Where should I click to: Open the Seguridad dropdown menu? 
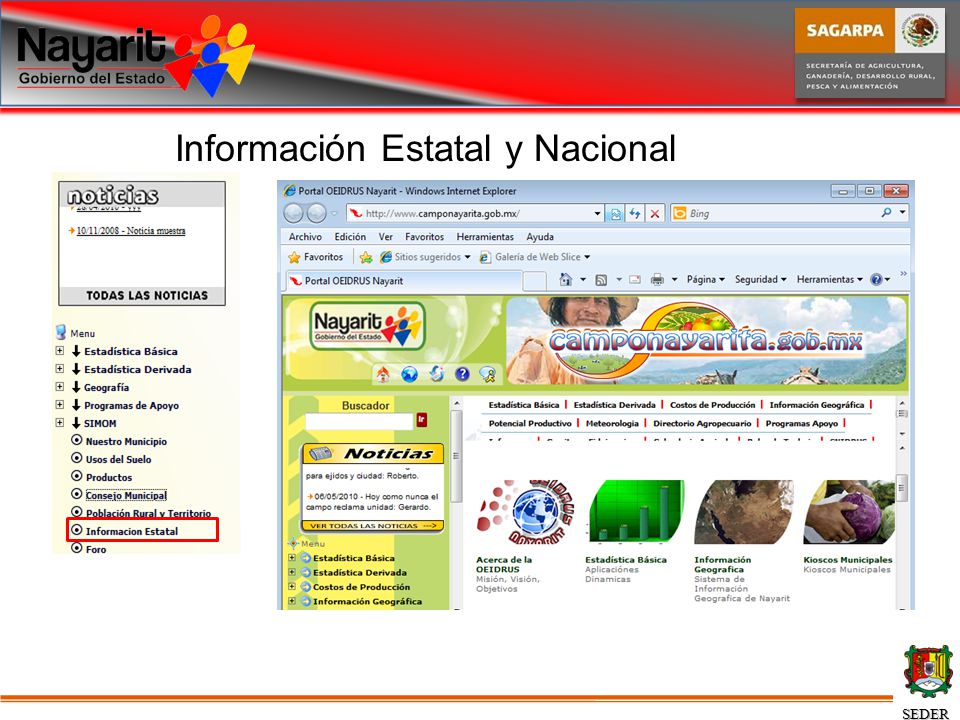760,279
